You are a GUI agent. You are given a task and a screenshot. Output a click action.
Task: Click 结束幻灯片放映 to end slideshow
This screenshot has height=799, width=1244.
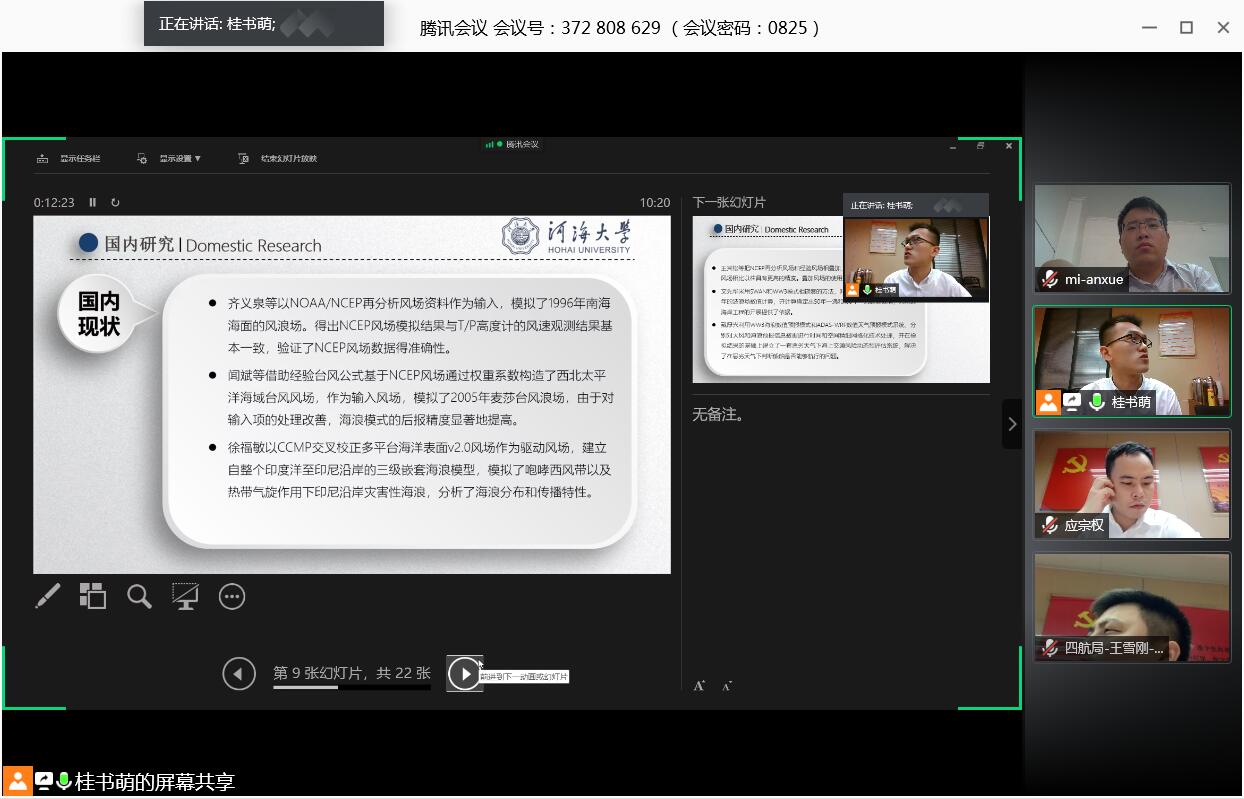[x=278, y=159]
